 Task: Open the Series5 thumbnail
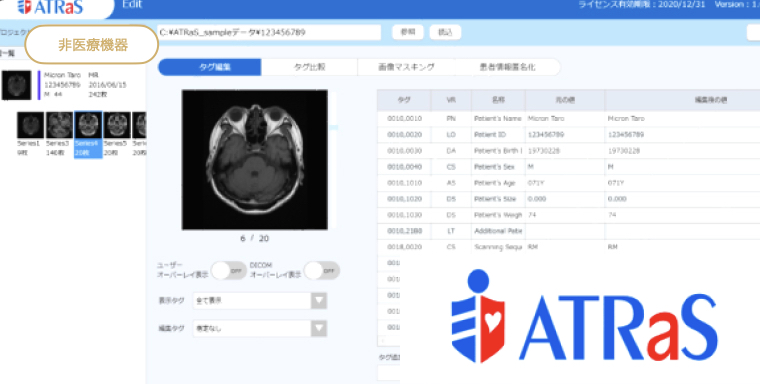pos(117,125)
